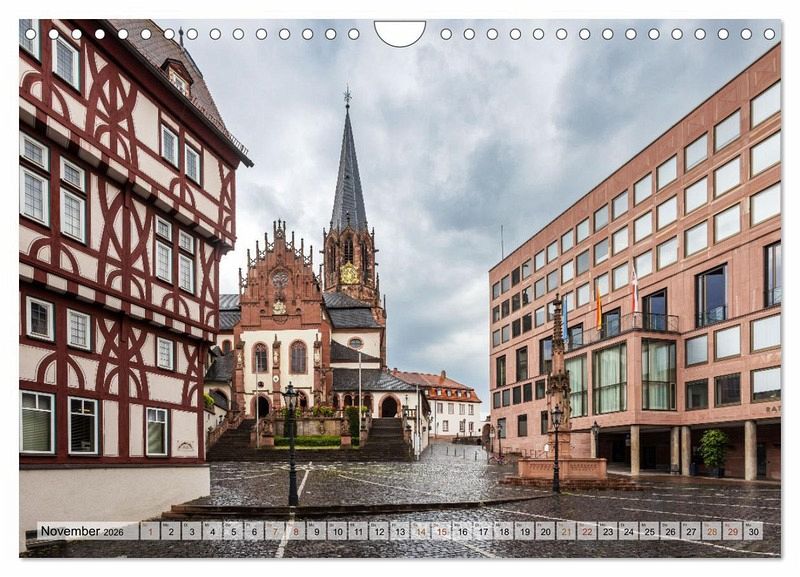Pick the number 20 date box
This screenshot has width=800, height=577.
coord(546,531)
